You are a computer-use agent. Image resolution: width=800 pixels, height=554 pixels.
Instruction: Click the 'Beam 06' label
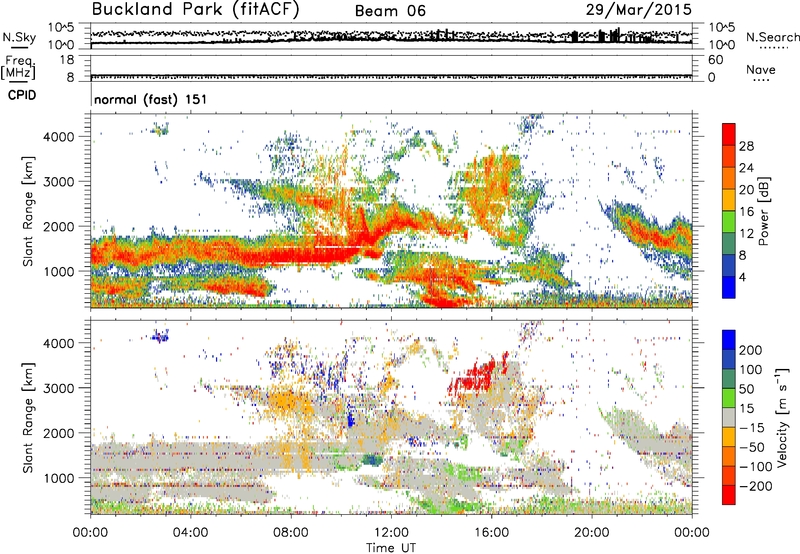coord(390,11)
